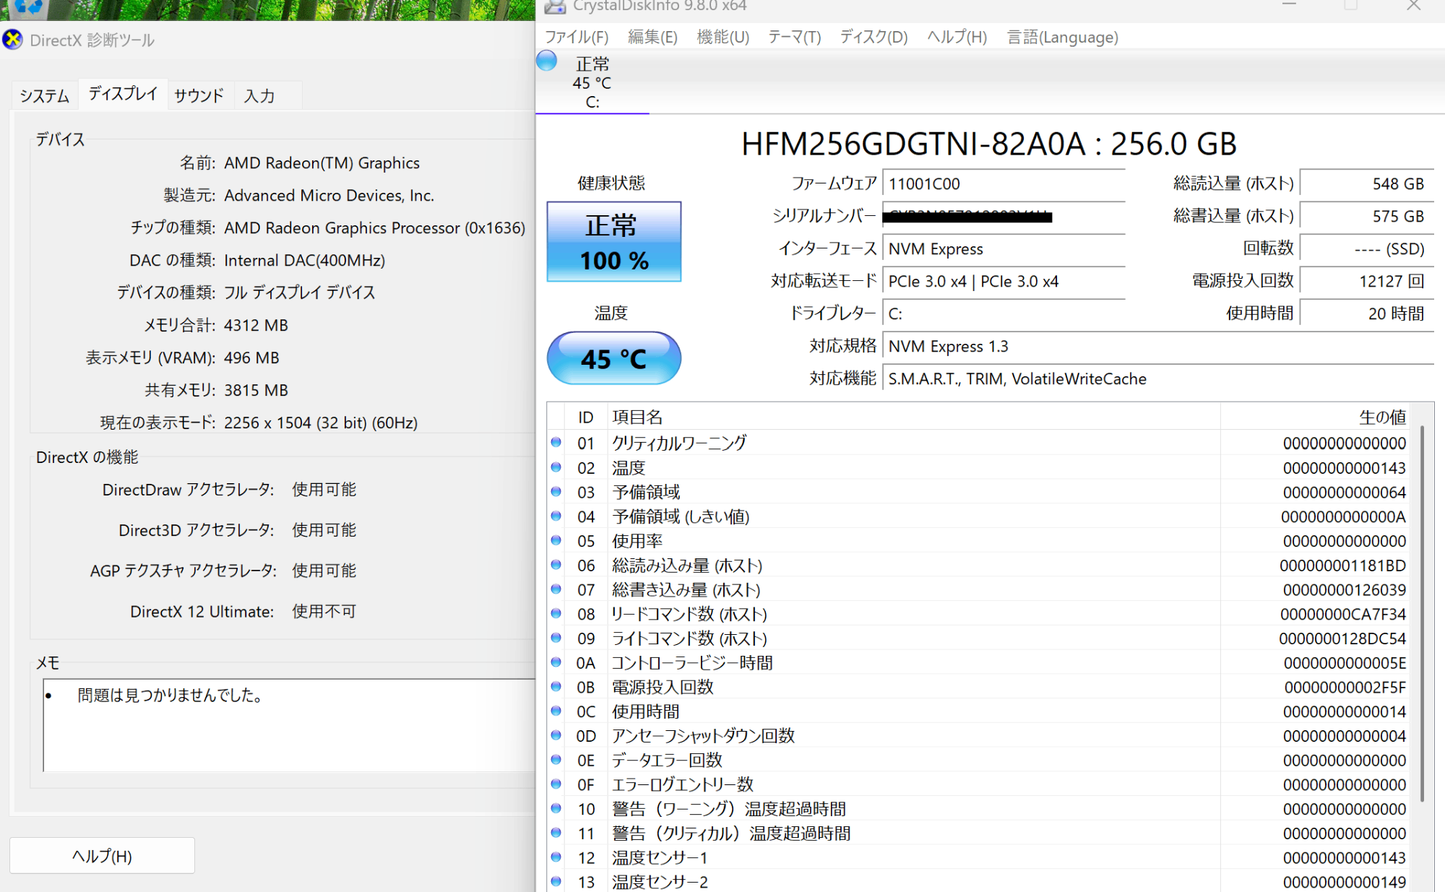Switch to the 入力 tab
Screen dimensions: 1445x892
pos(259,96)
